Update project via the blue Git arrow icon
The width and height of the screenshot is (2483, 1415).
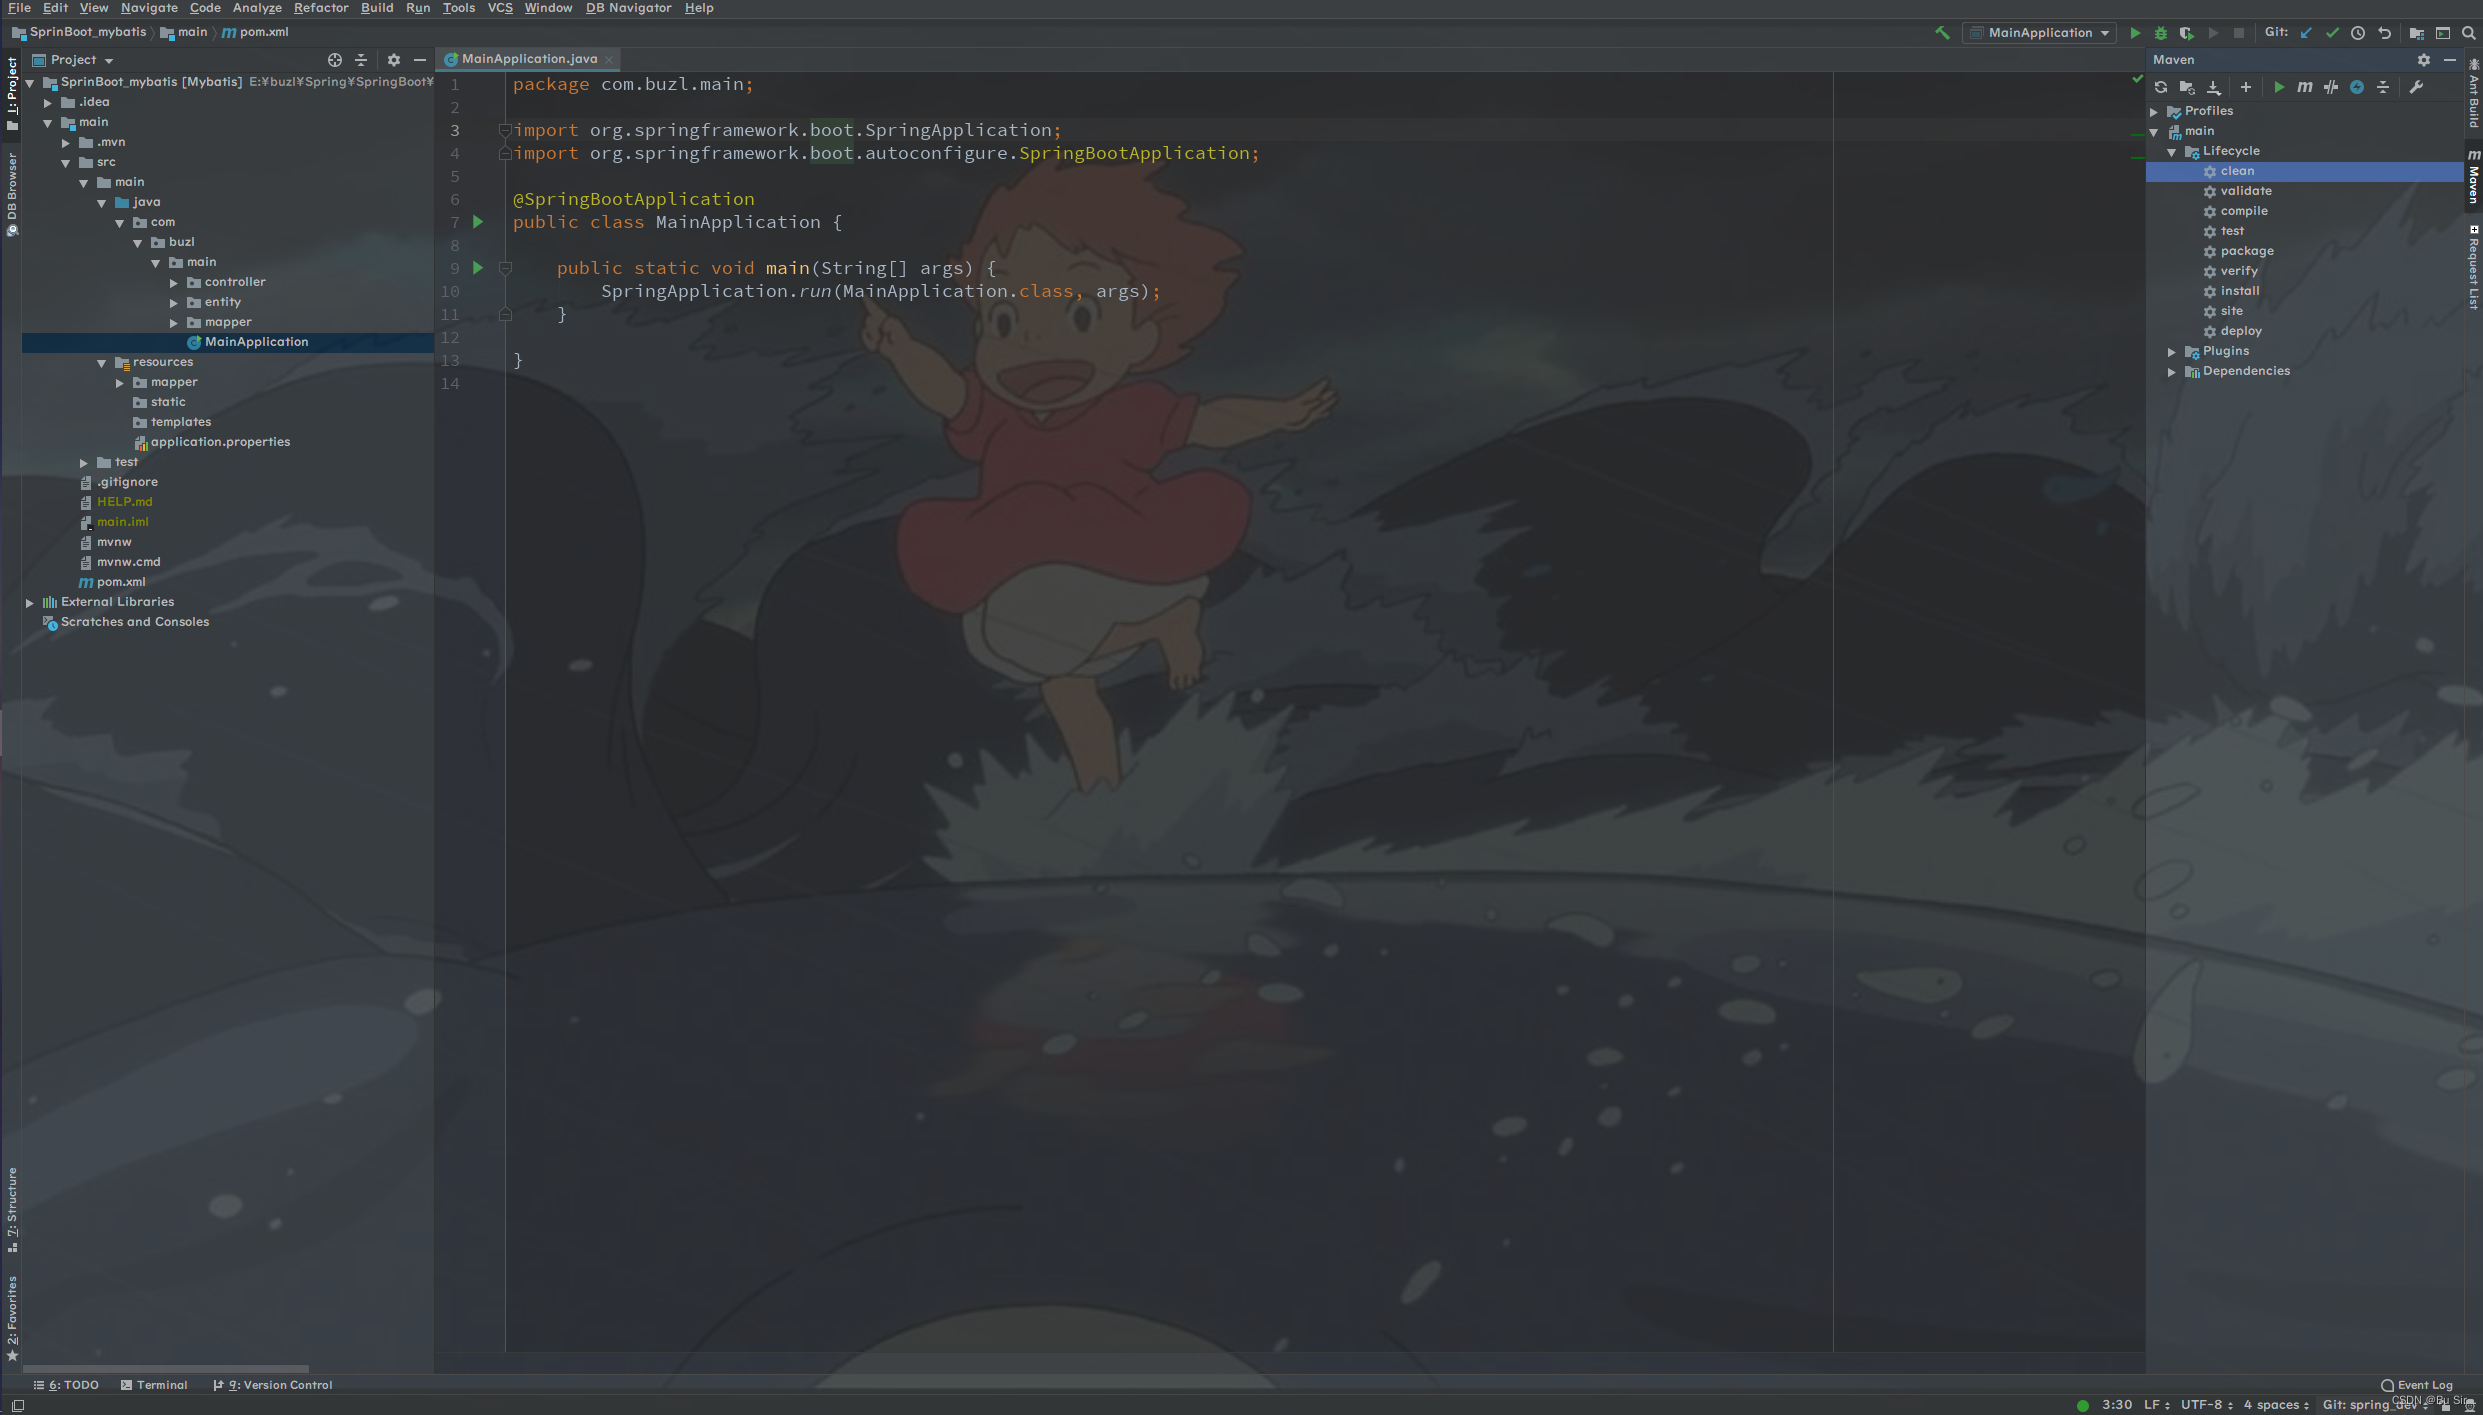click(x=2306, y=32)
